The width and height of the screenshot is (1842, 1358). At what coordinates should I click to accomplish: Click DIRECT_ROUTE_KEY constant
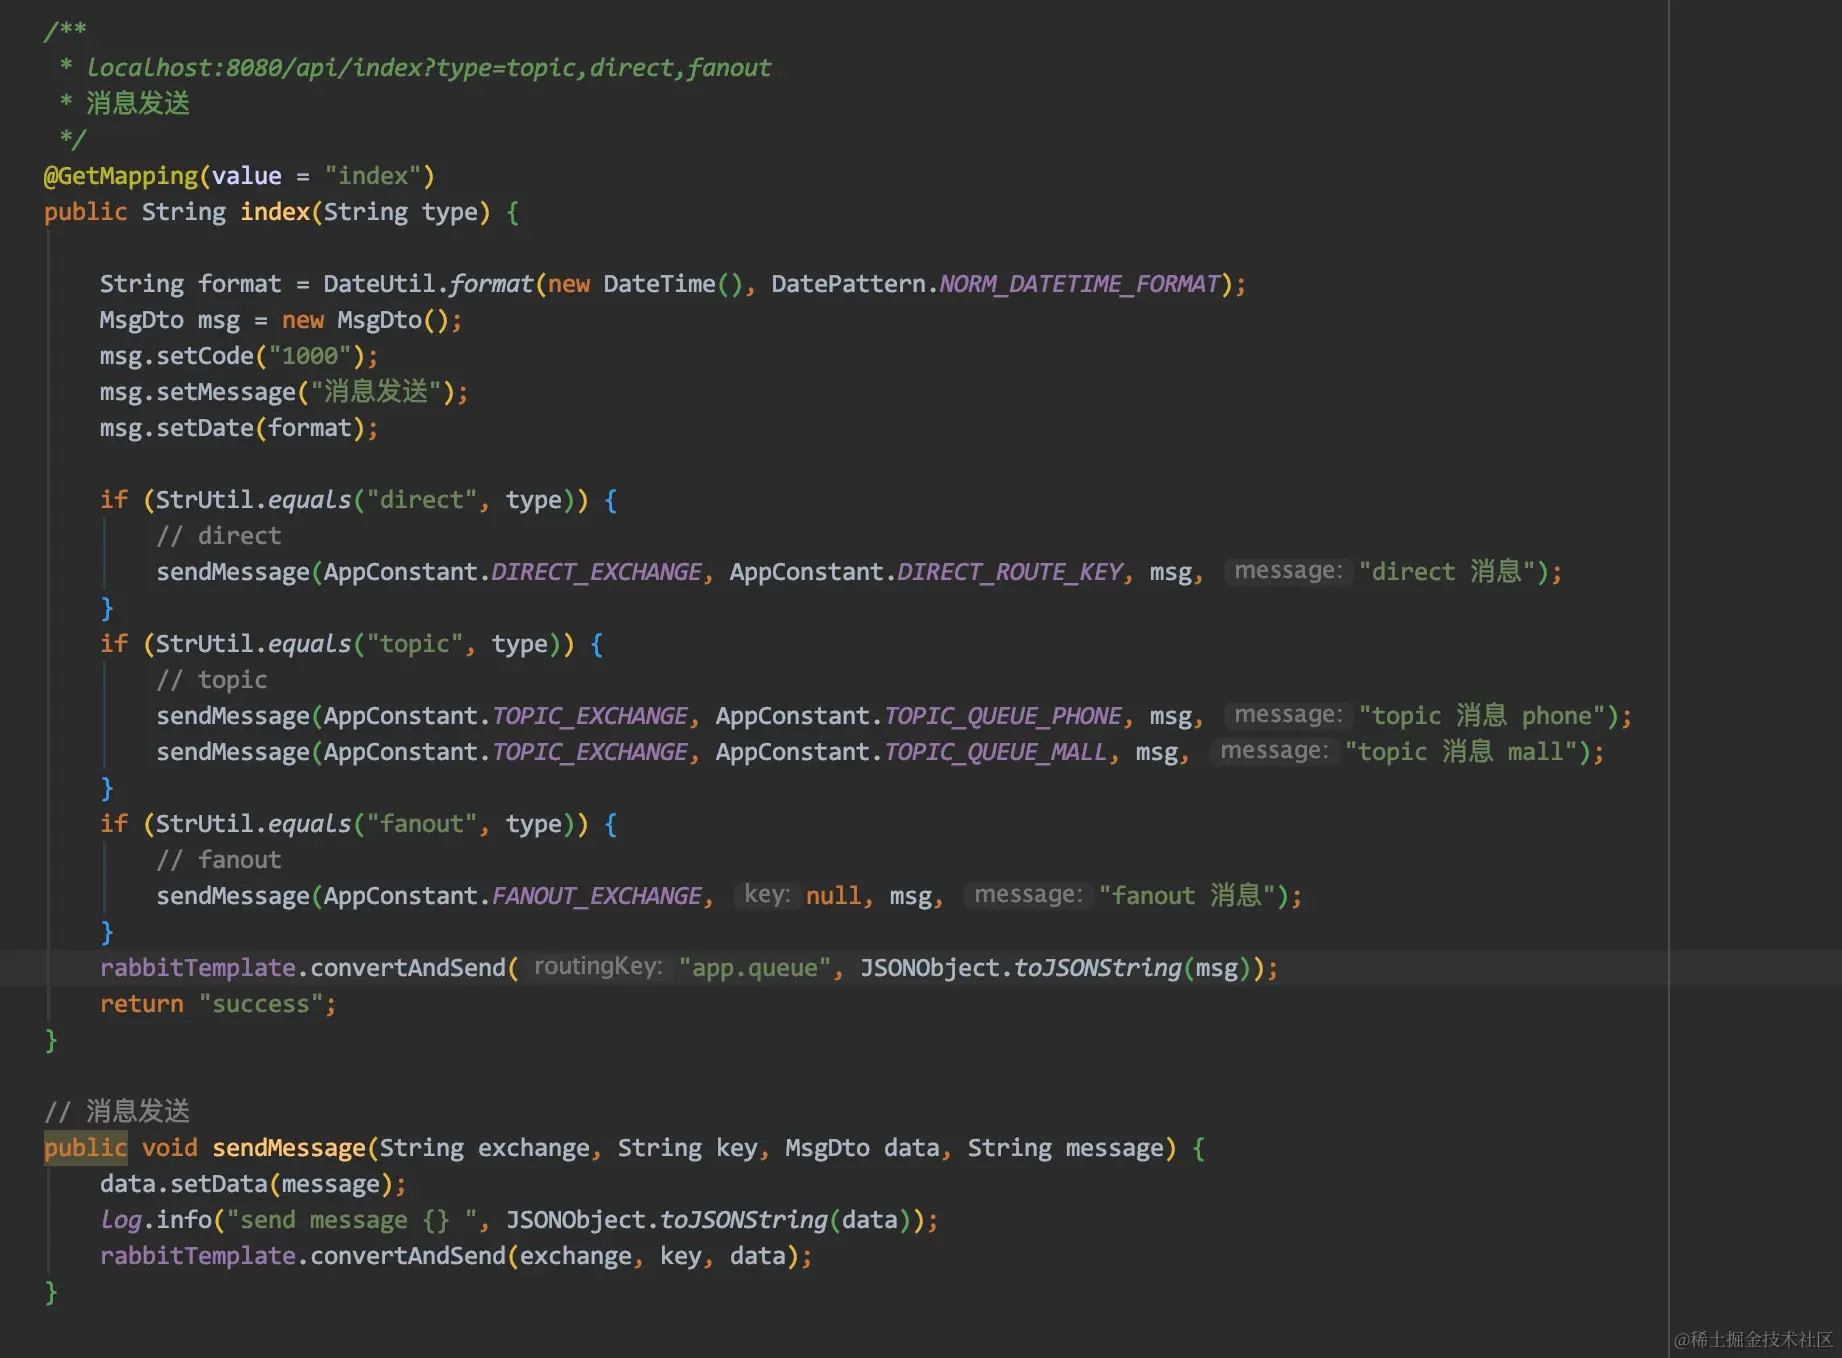(1010, 572)
